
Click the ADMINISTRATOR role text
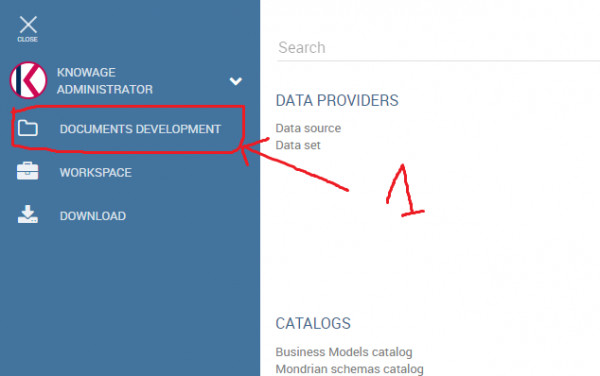pos(105,90)
